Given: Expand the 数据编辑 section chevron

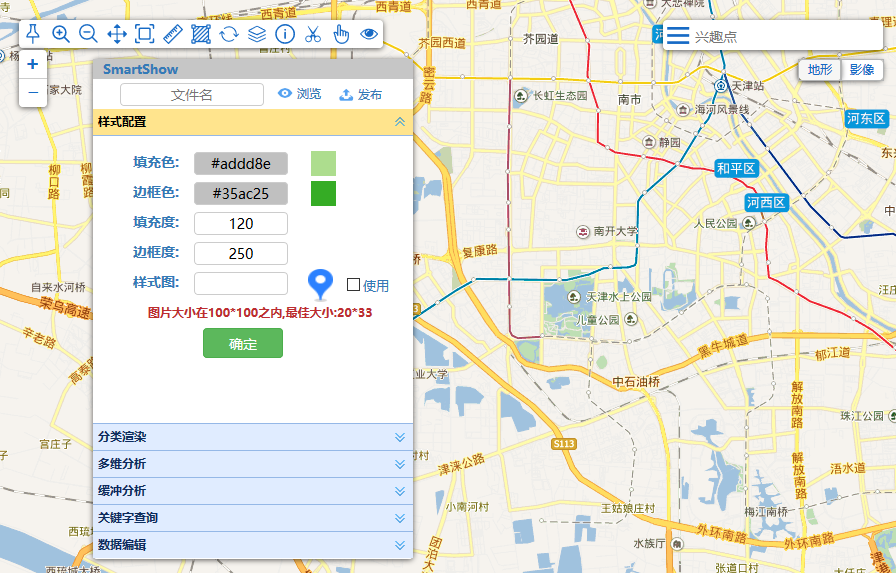Looking at the screenshot, I should click(400, 545).
